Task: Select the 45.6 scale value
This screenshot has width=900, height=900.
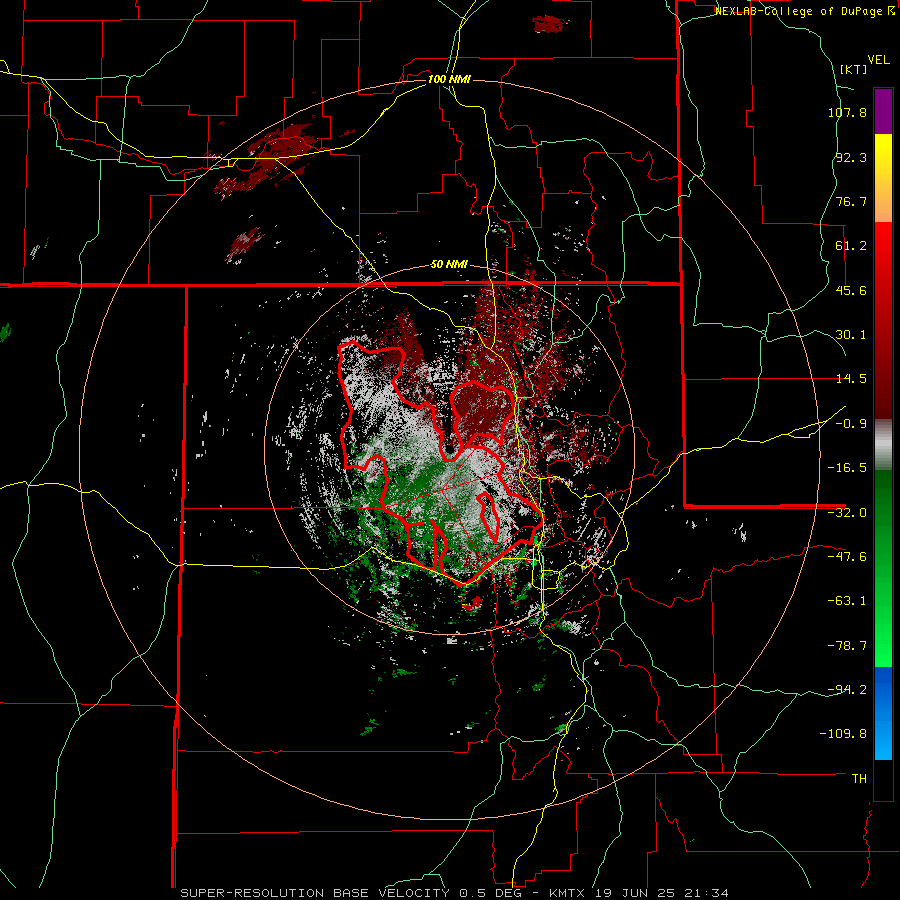Action: (851, 290)
